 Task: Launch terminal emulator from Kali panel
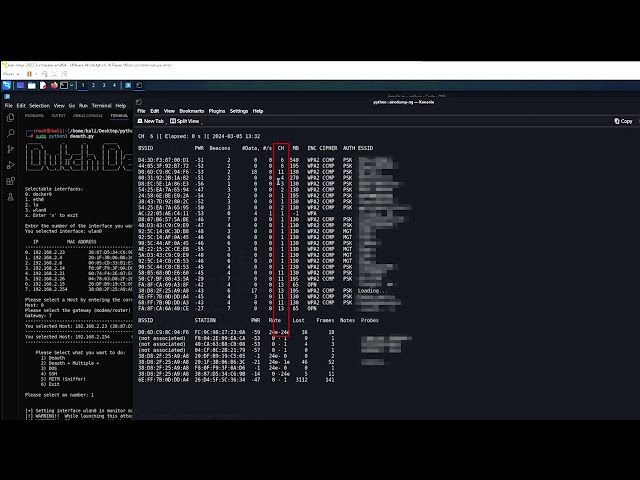click(x=64, y=85)
